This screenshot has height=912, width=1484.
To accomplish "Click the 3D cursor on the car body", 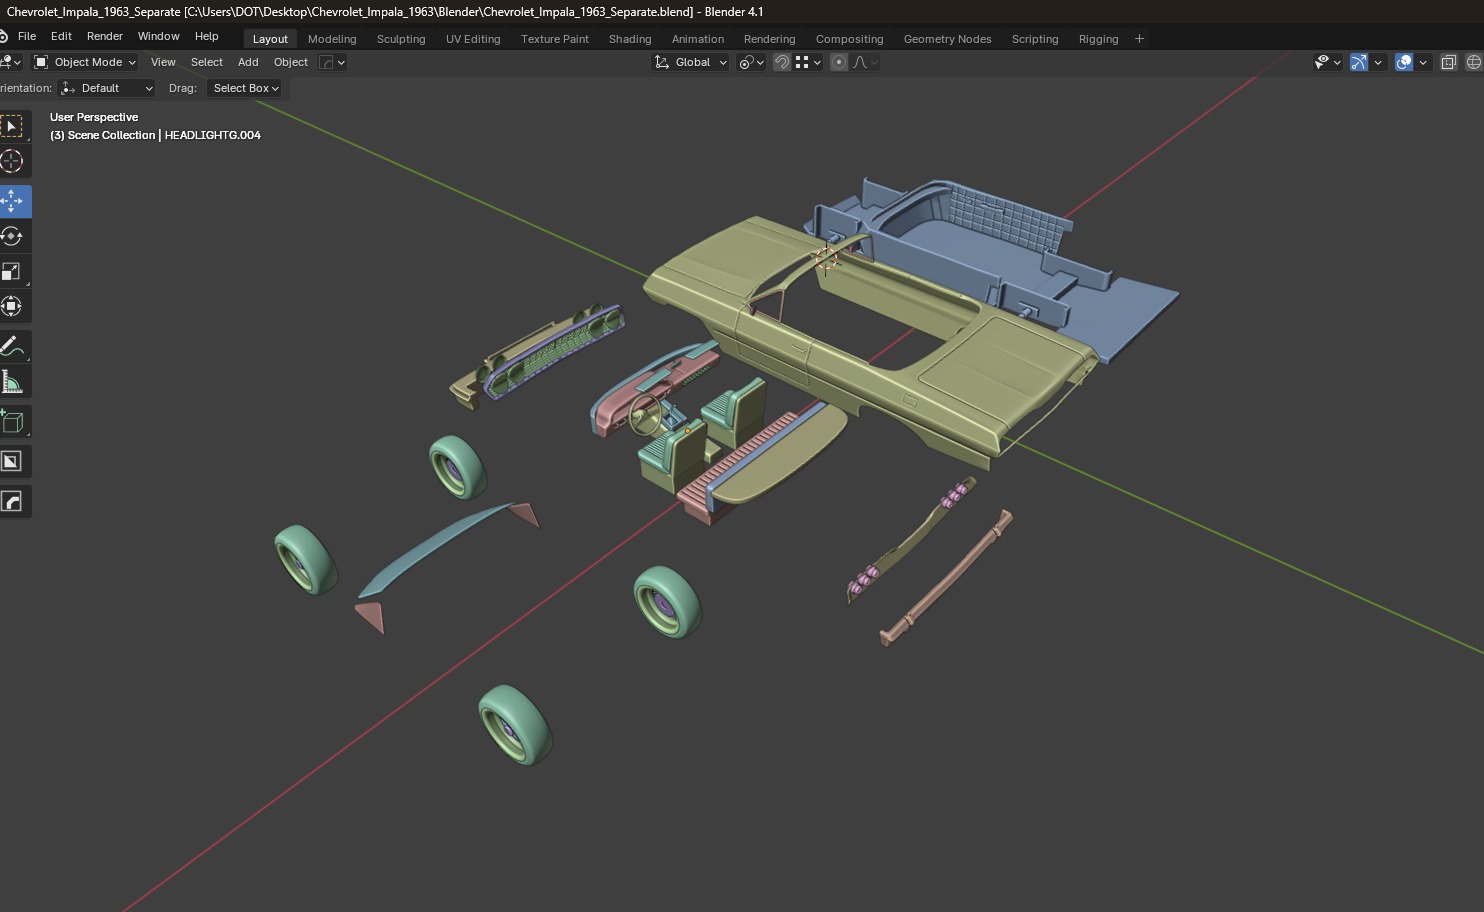I will pos(826,259).
